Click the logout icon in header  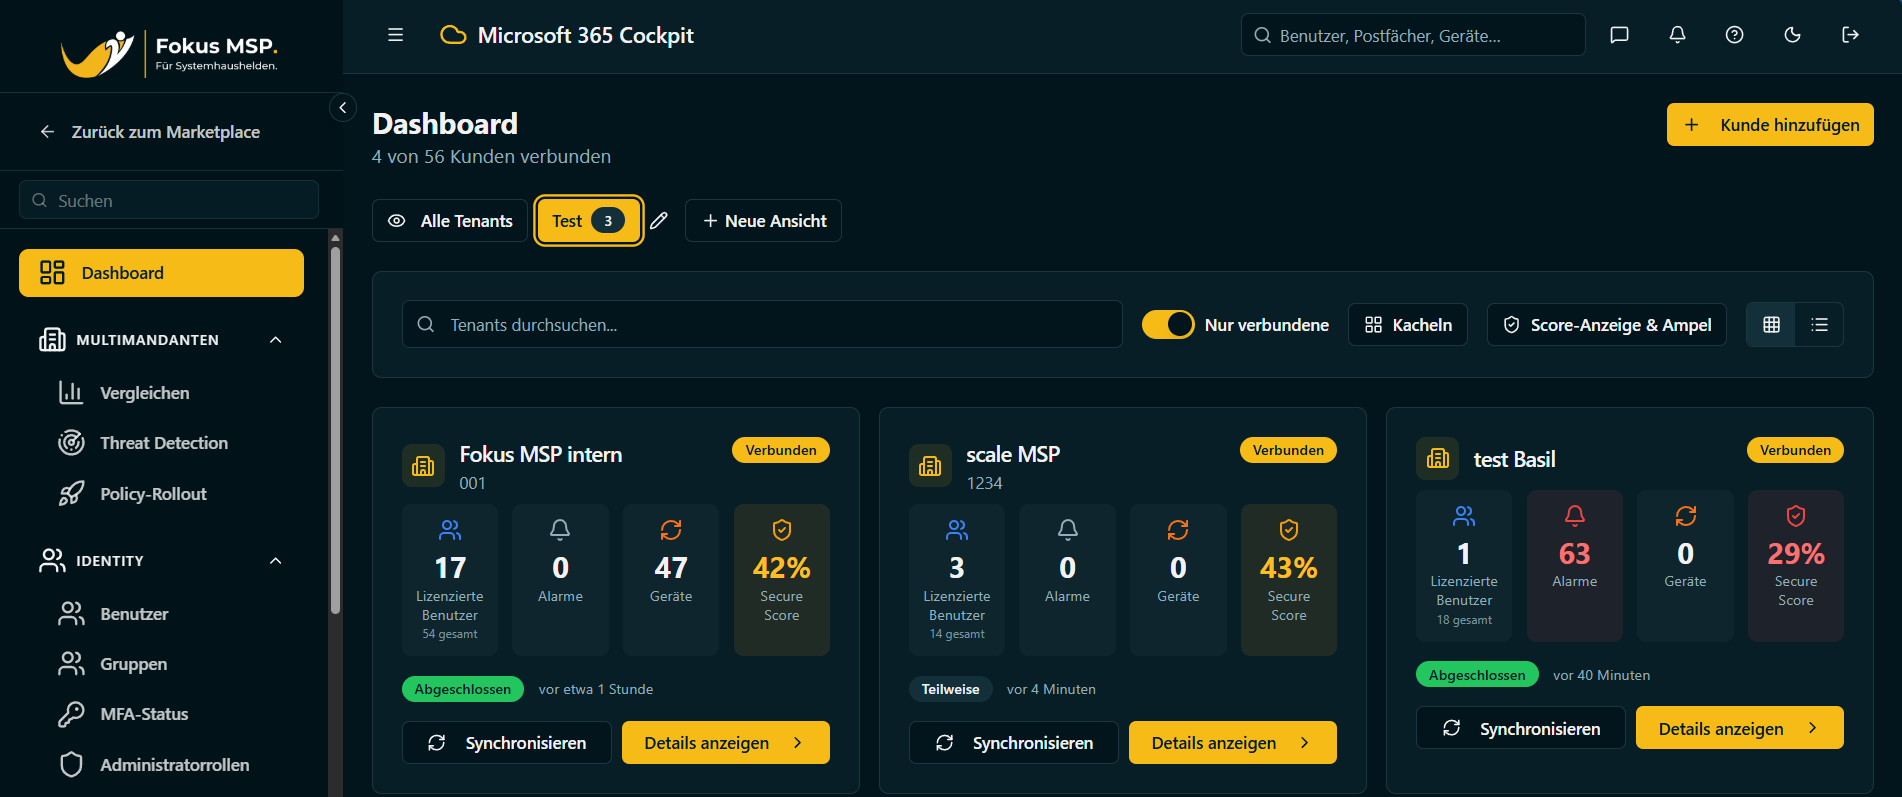click(1851, 35)
